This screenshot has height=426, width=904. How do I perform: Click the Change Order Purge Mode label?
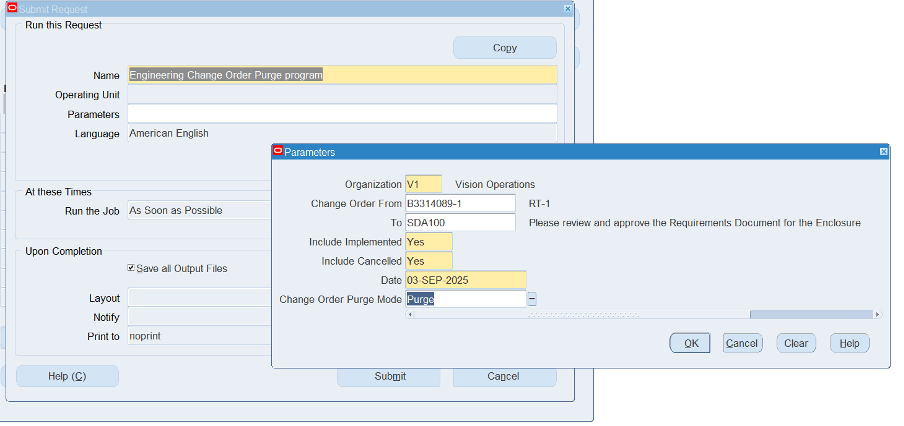click(341, 299)
